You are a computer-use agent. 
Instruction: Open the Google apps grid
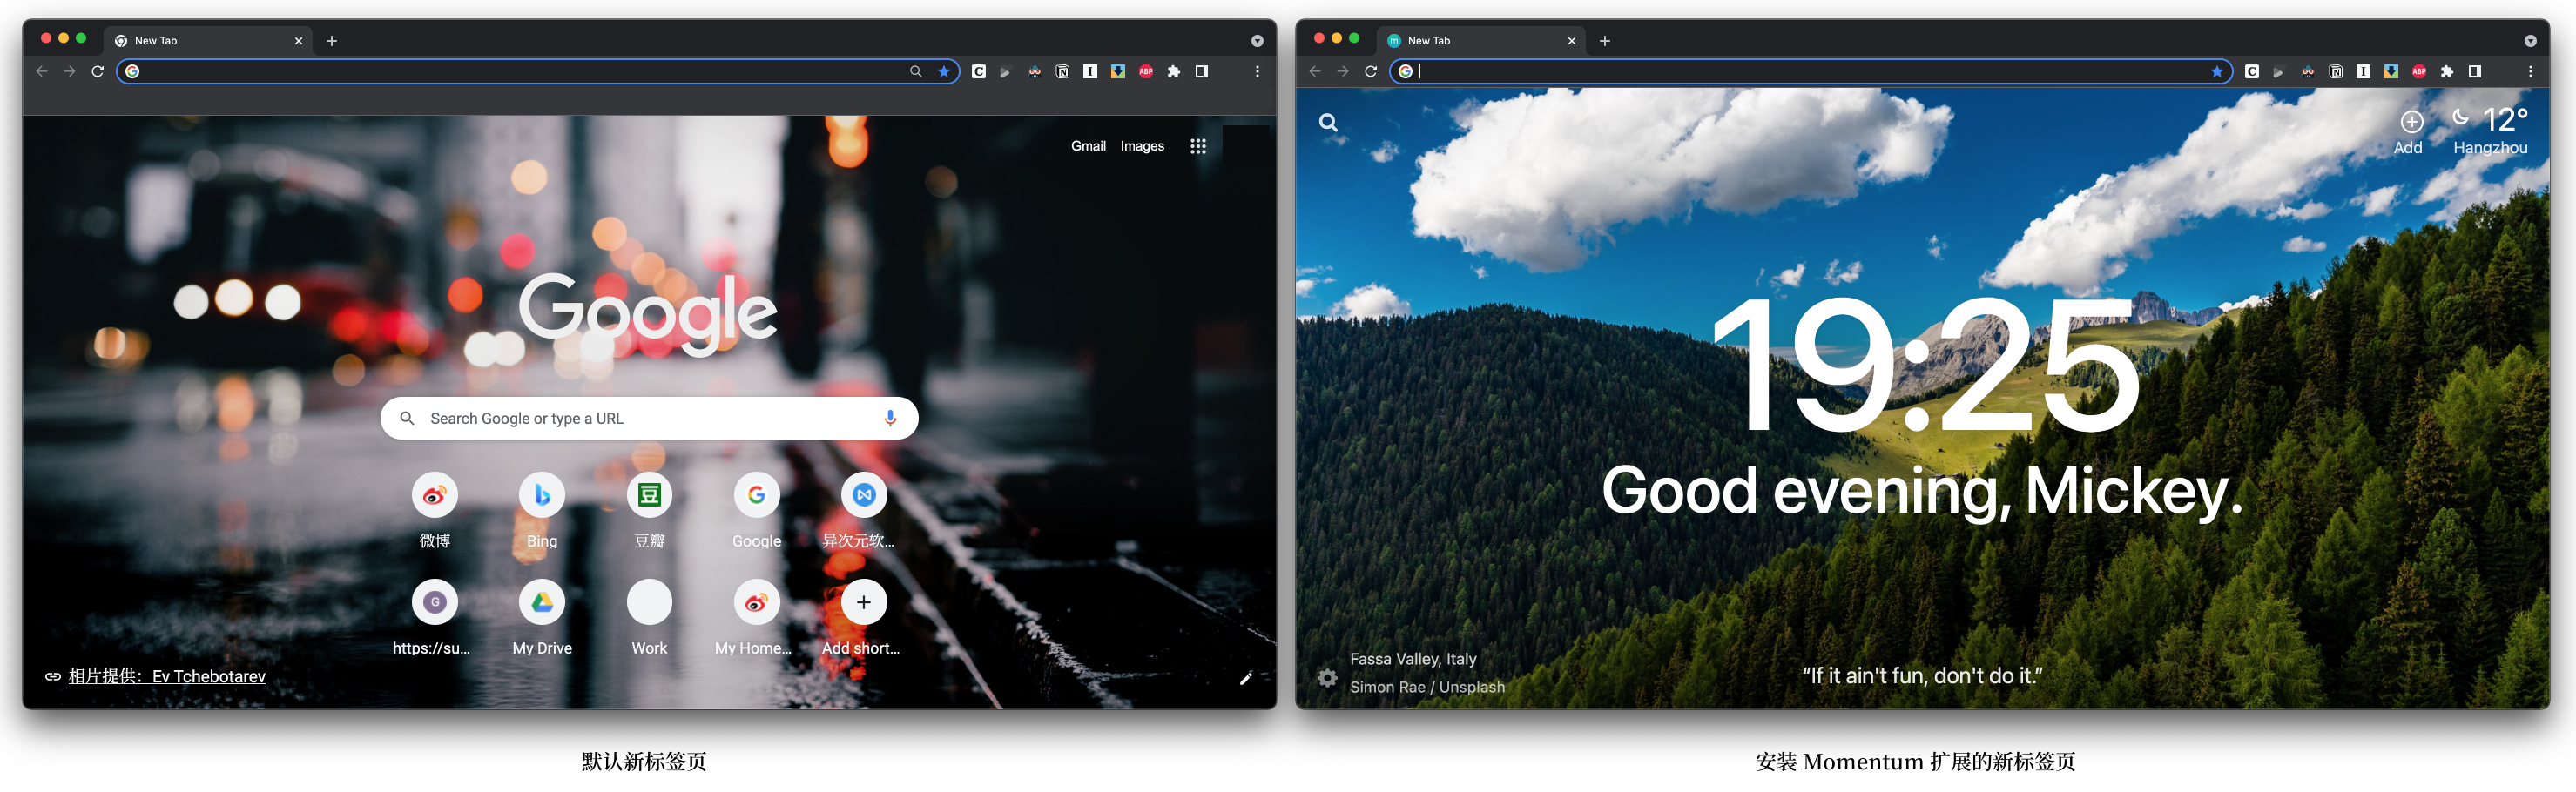[1198, 146]
